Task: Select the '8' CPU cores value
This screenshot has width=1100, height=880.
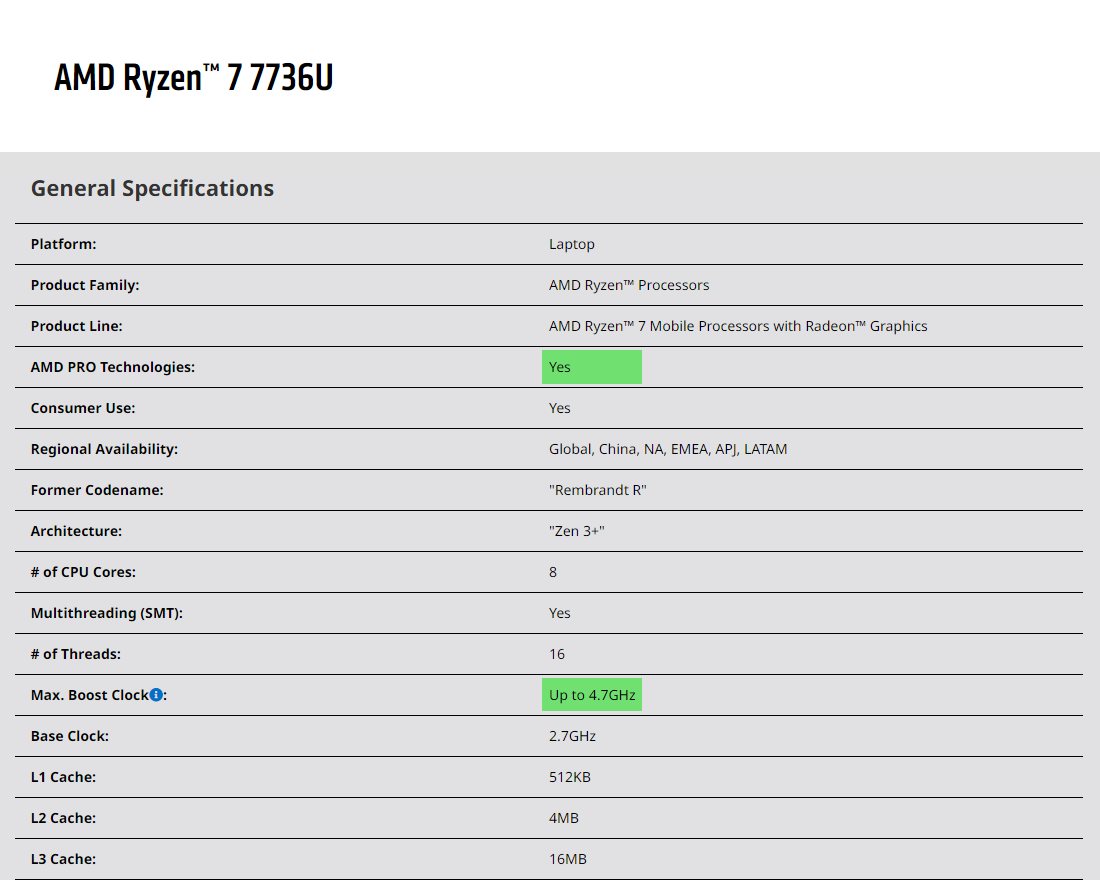Action: [553, 573]
